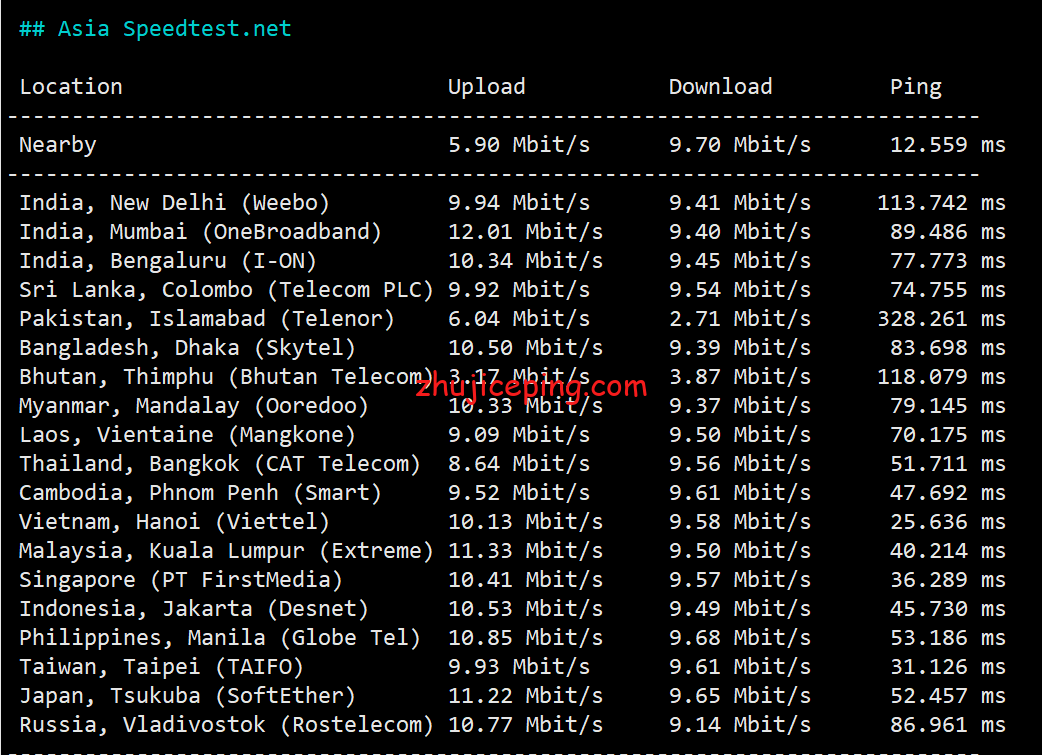Click 'Pakistan, Islamabad (Telenor)' location
This screenshot has height=755, width=1042.
click(x=207, y=319)
